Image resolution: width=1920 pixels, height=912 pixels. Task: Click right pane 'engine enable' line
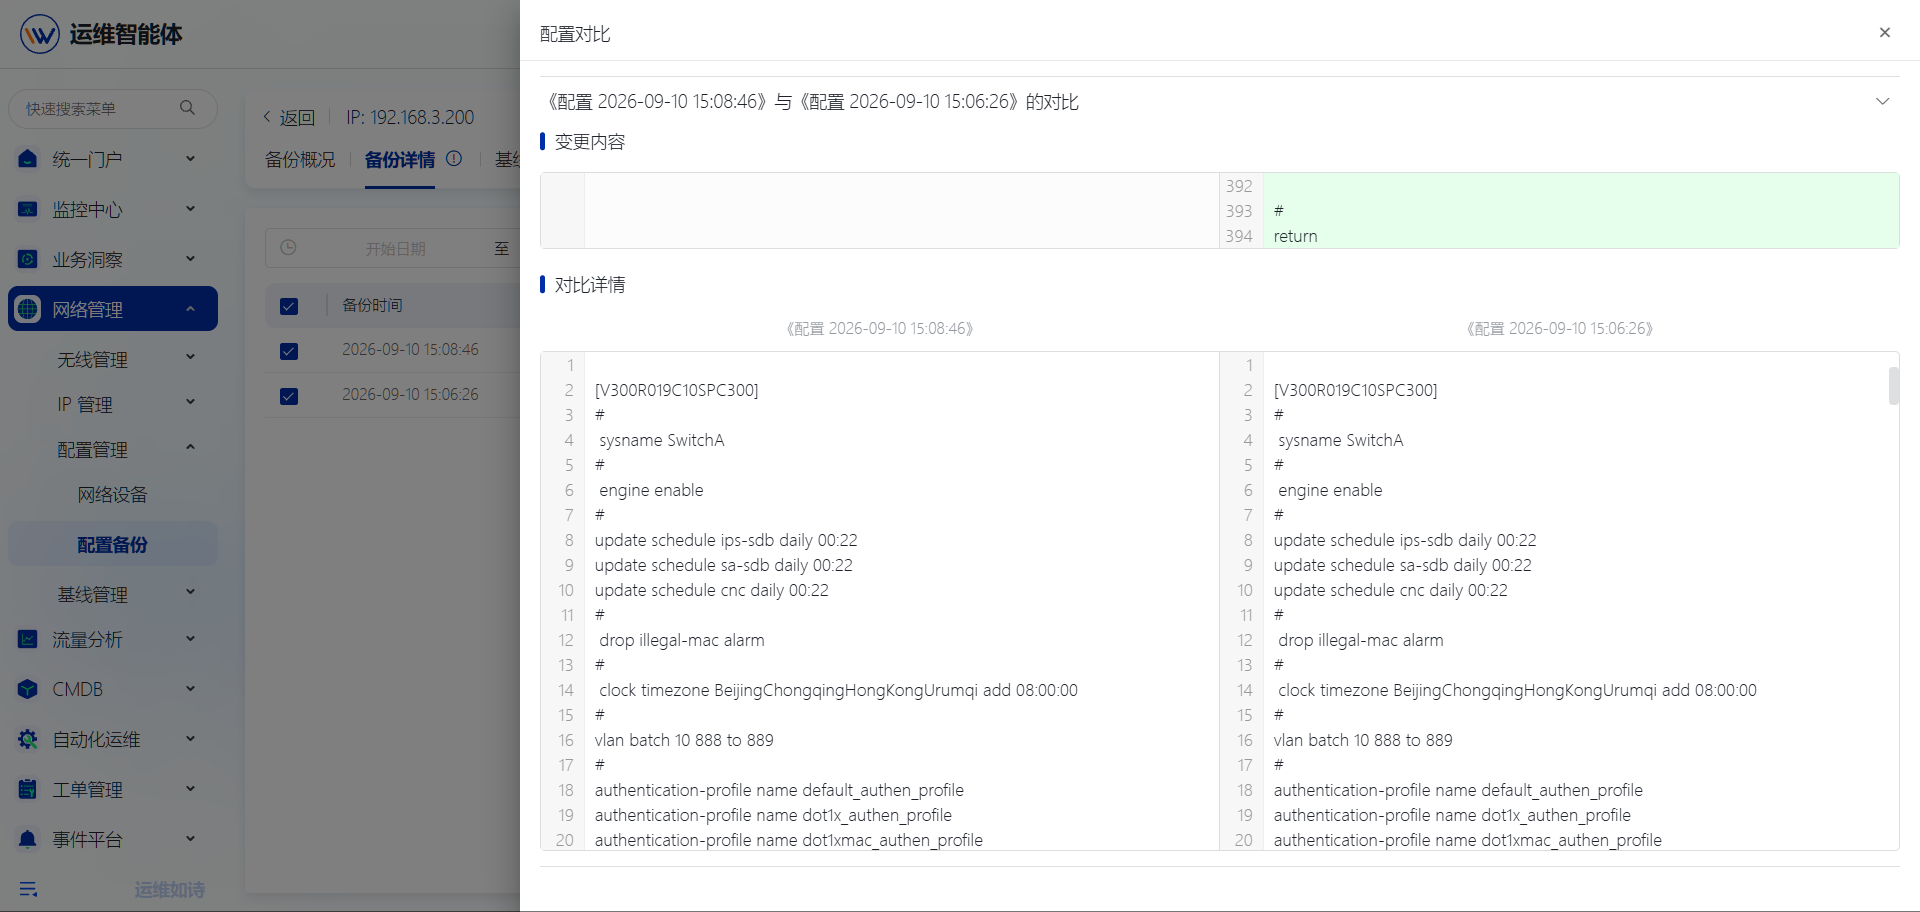1330,490
